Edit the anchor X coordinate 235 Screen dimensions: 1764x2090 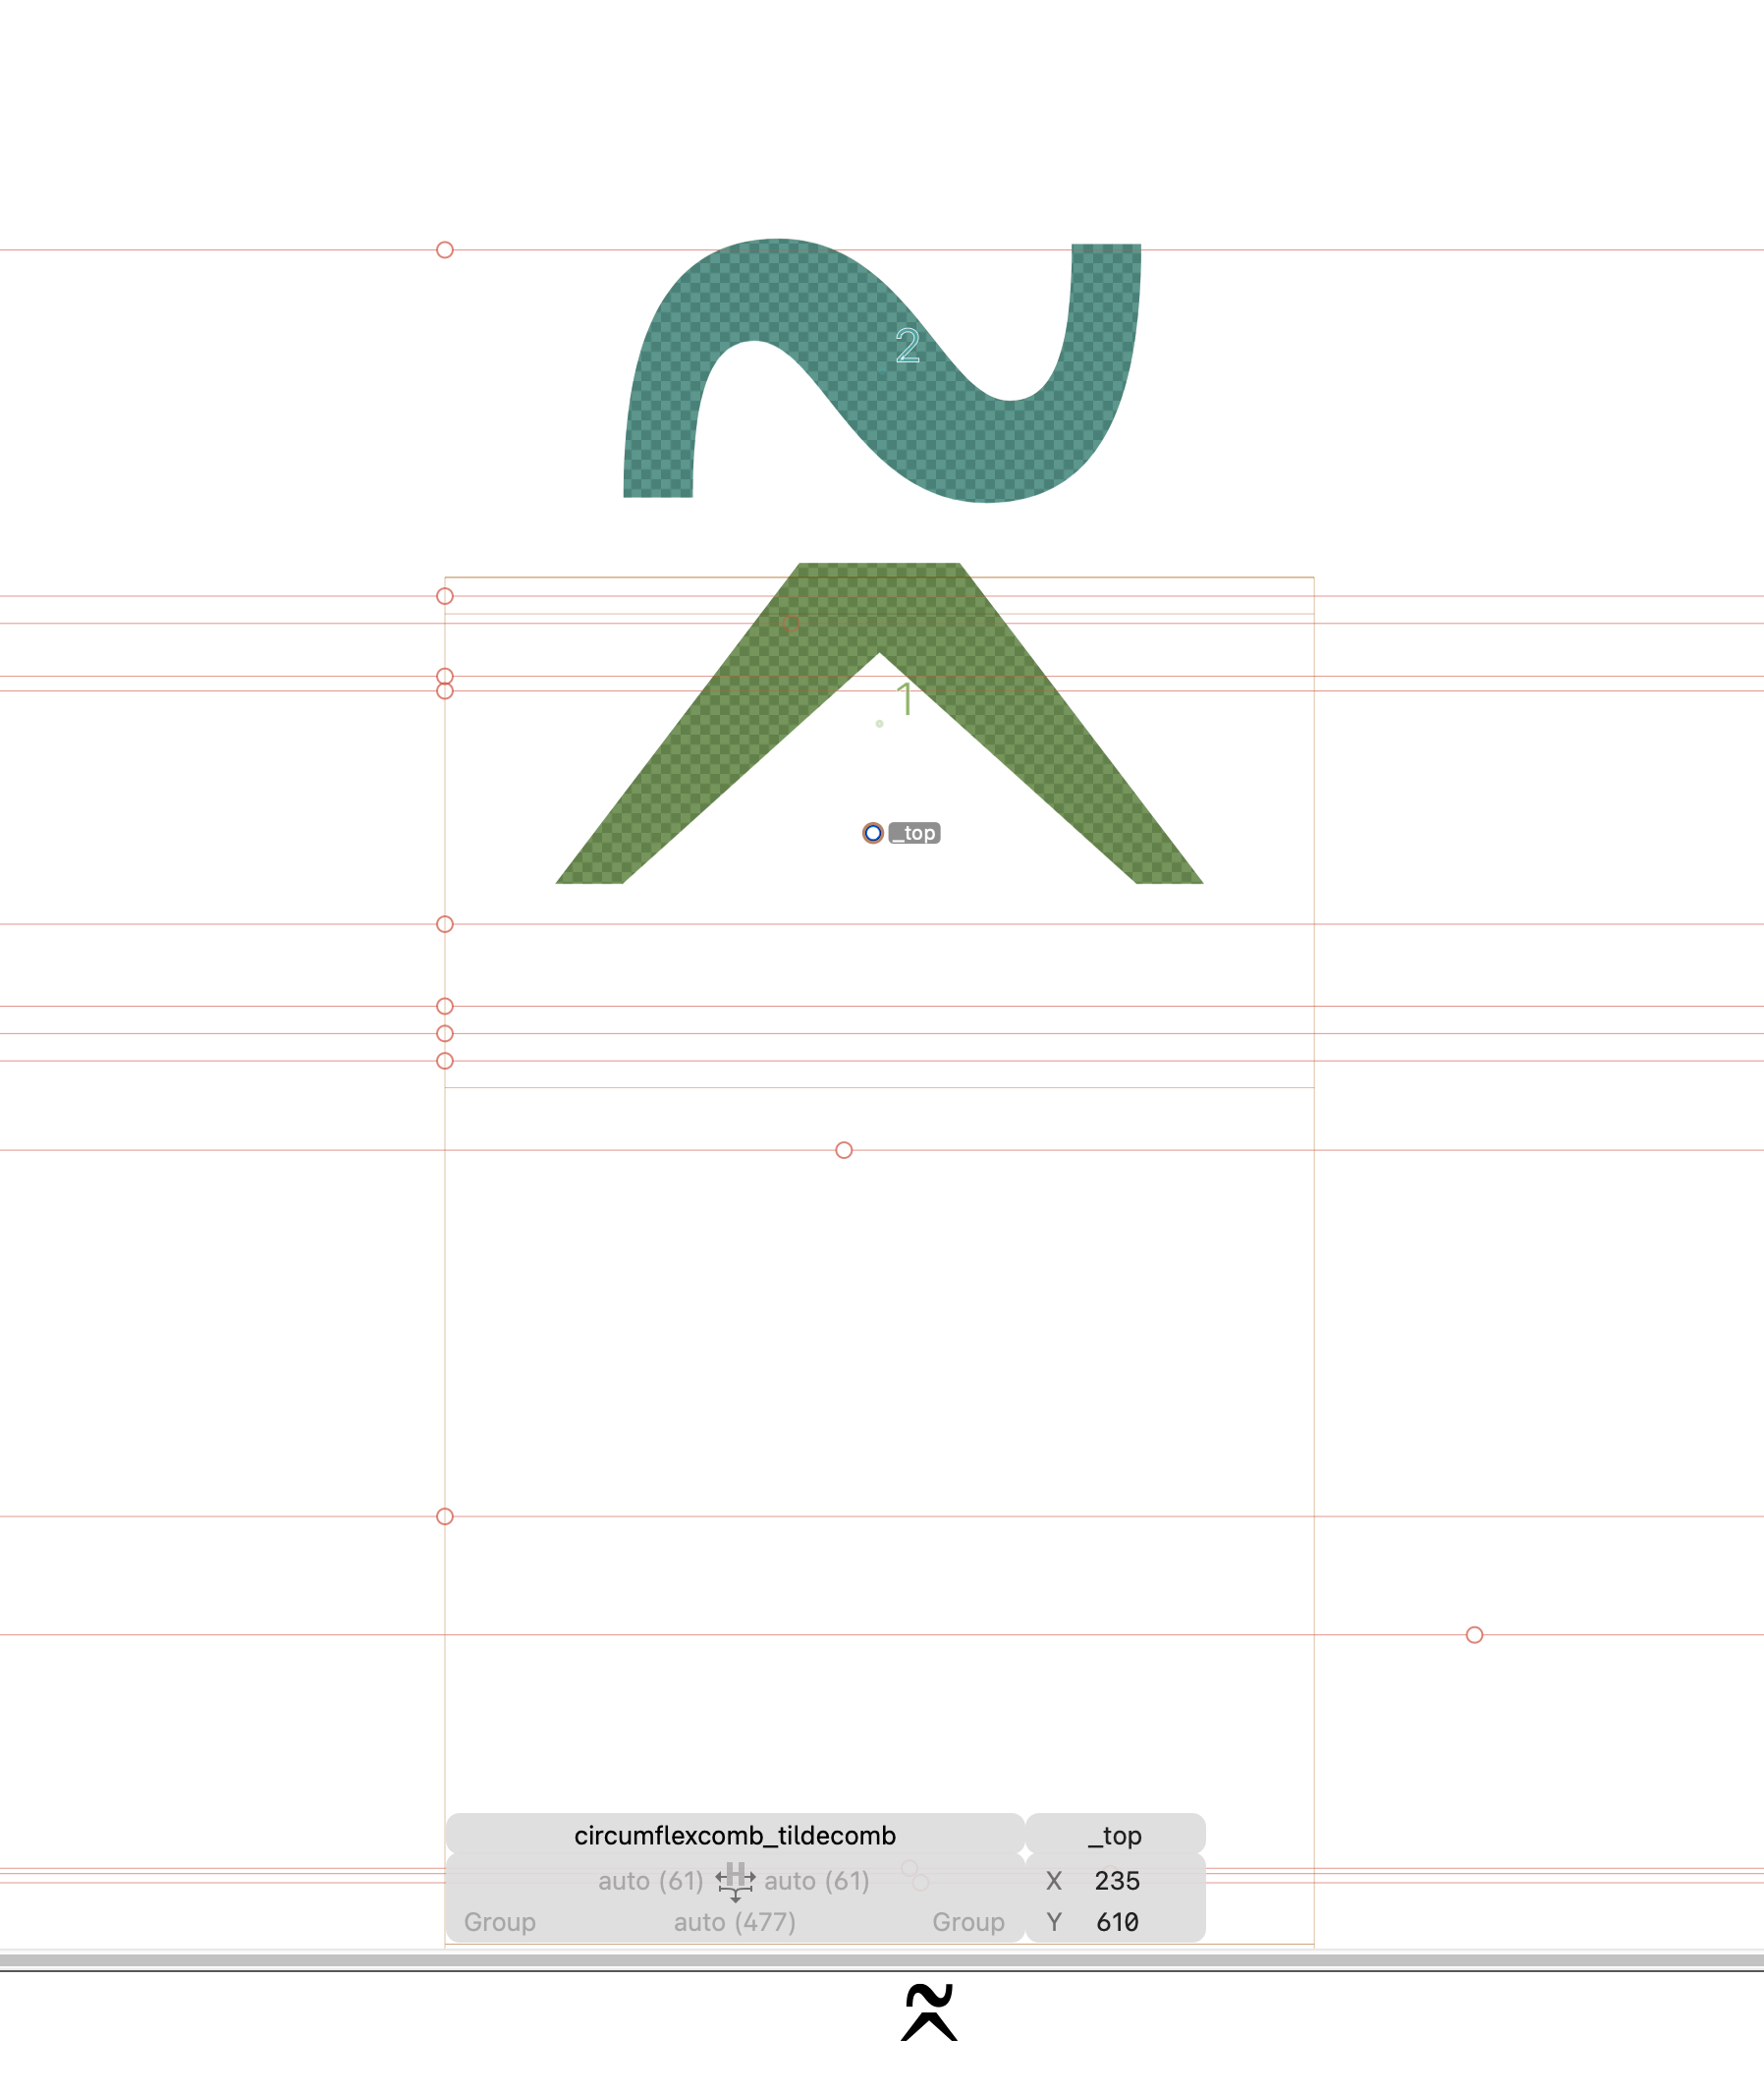1117,1881
